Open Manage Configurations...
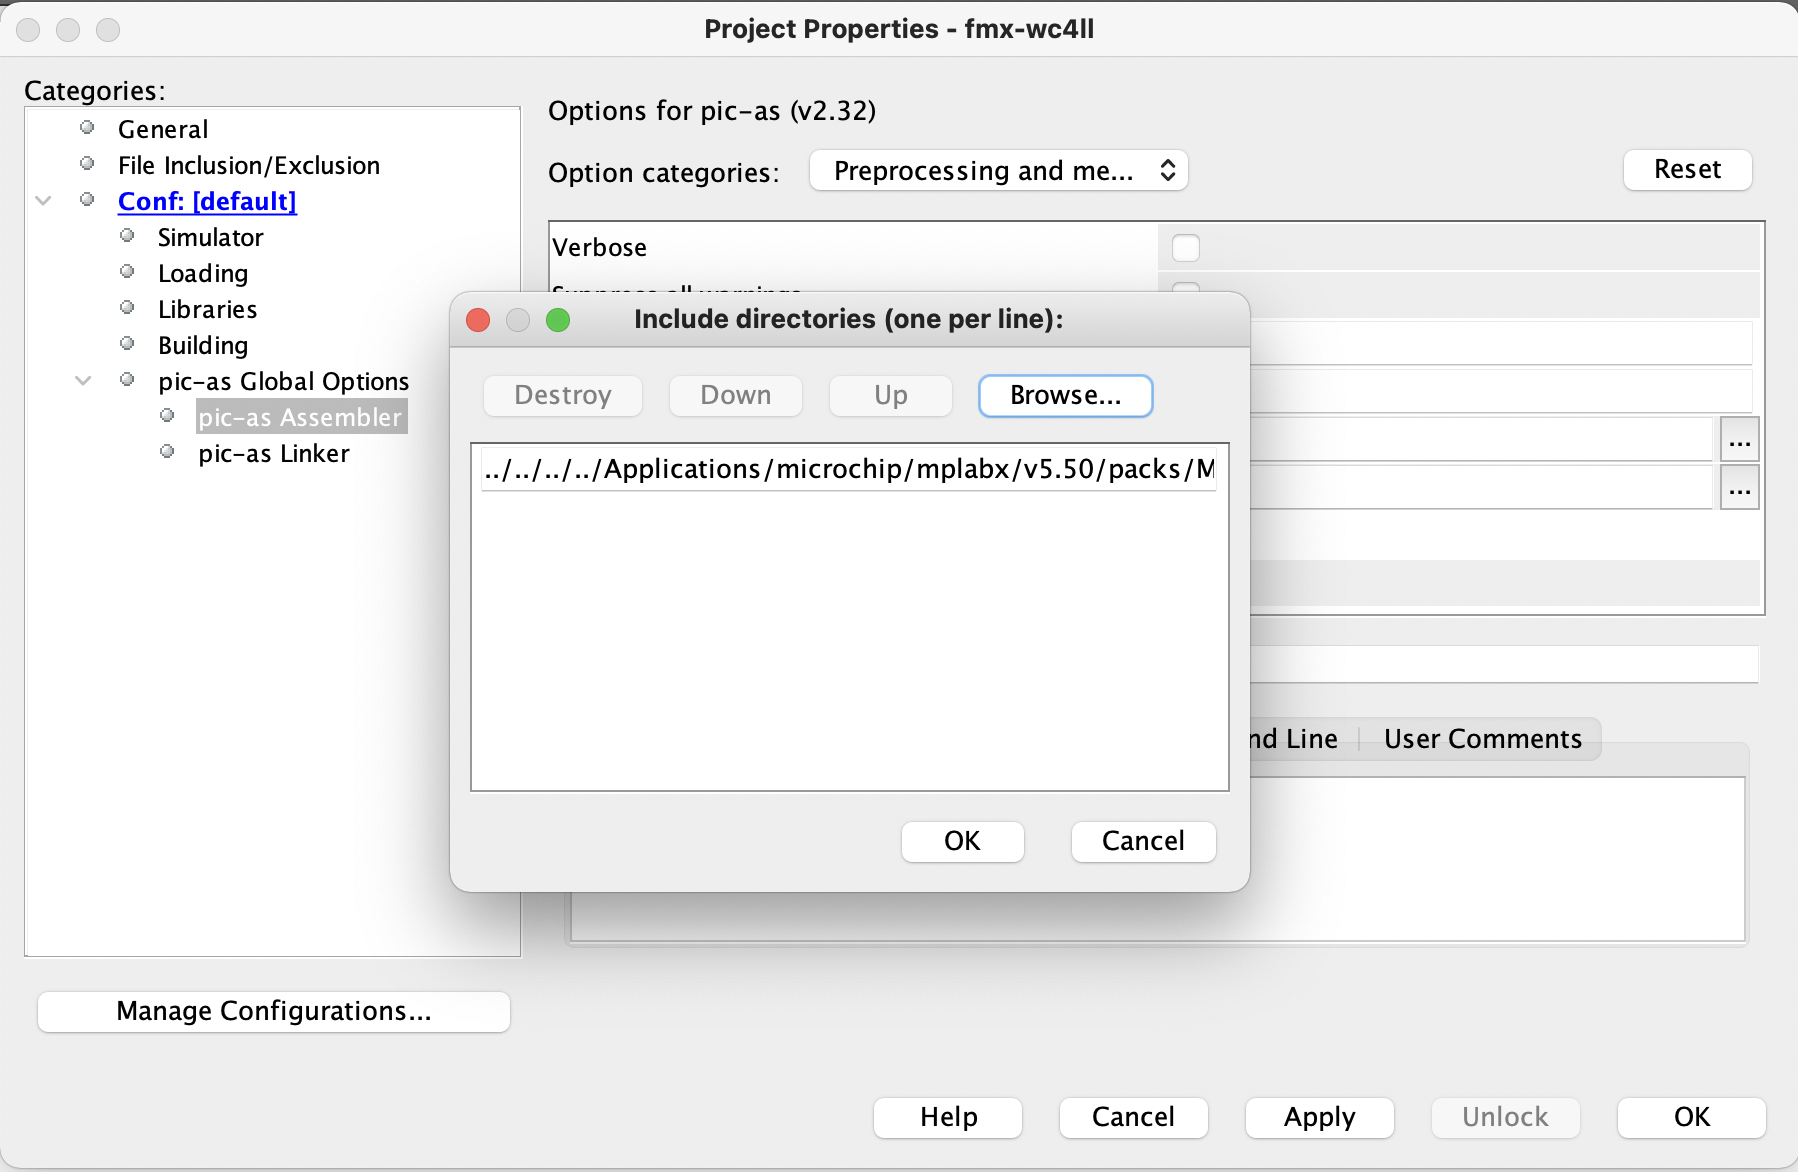The width and height of the screenshot is (1798, 1172). coord(273,1011)
